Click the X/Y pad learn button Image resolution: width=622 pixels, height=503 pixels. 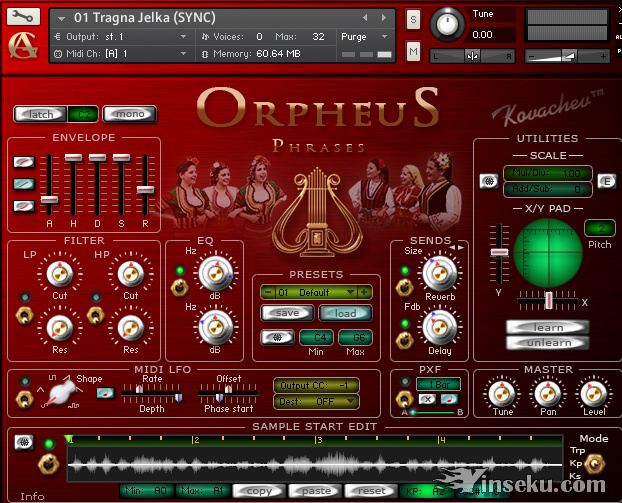click(548, 327)
